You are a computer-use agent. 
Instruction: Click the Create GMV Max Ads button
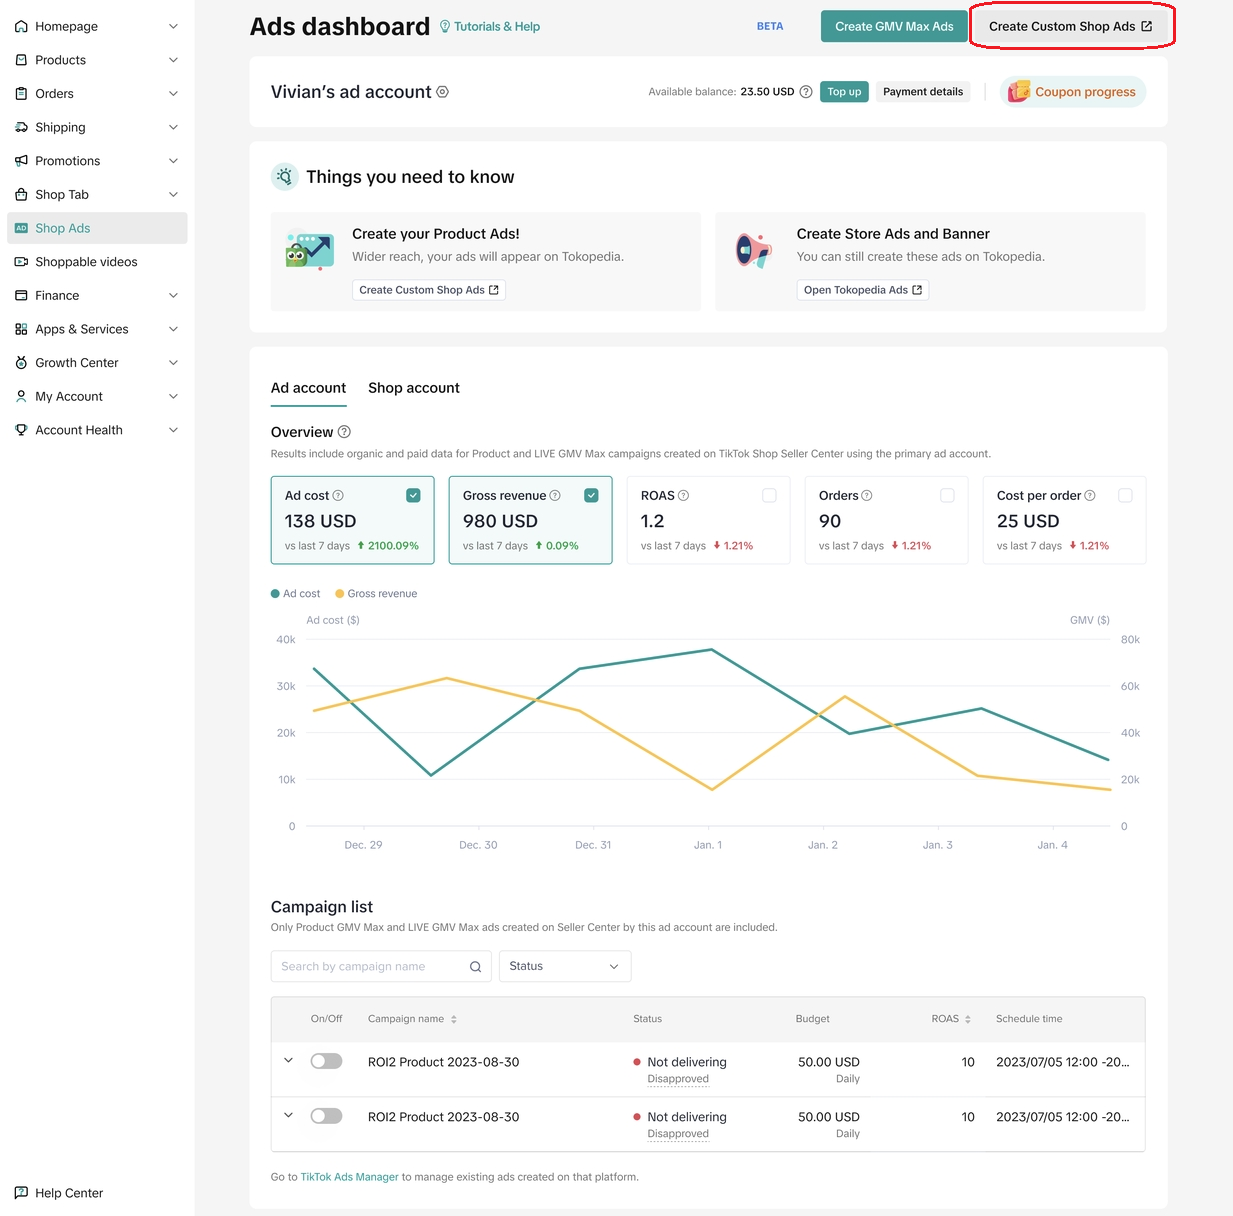tap(894, 27)
